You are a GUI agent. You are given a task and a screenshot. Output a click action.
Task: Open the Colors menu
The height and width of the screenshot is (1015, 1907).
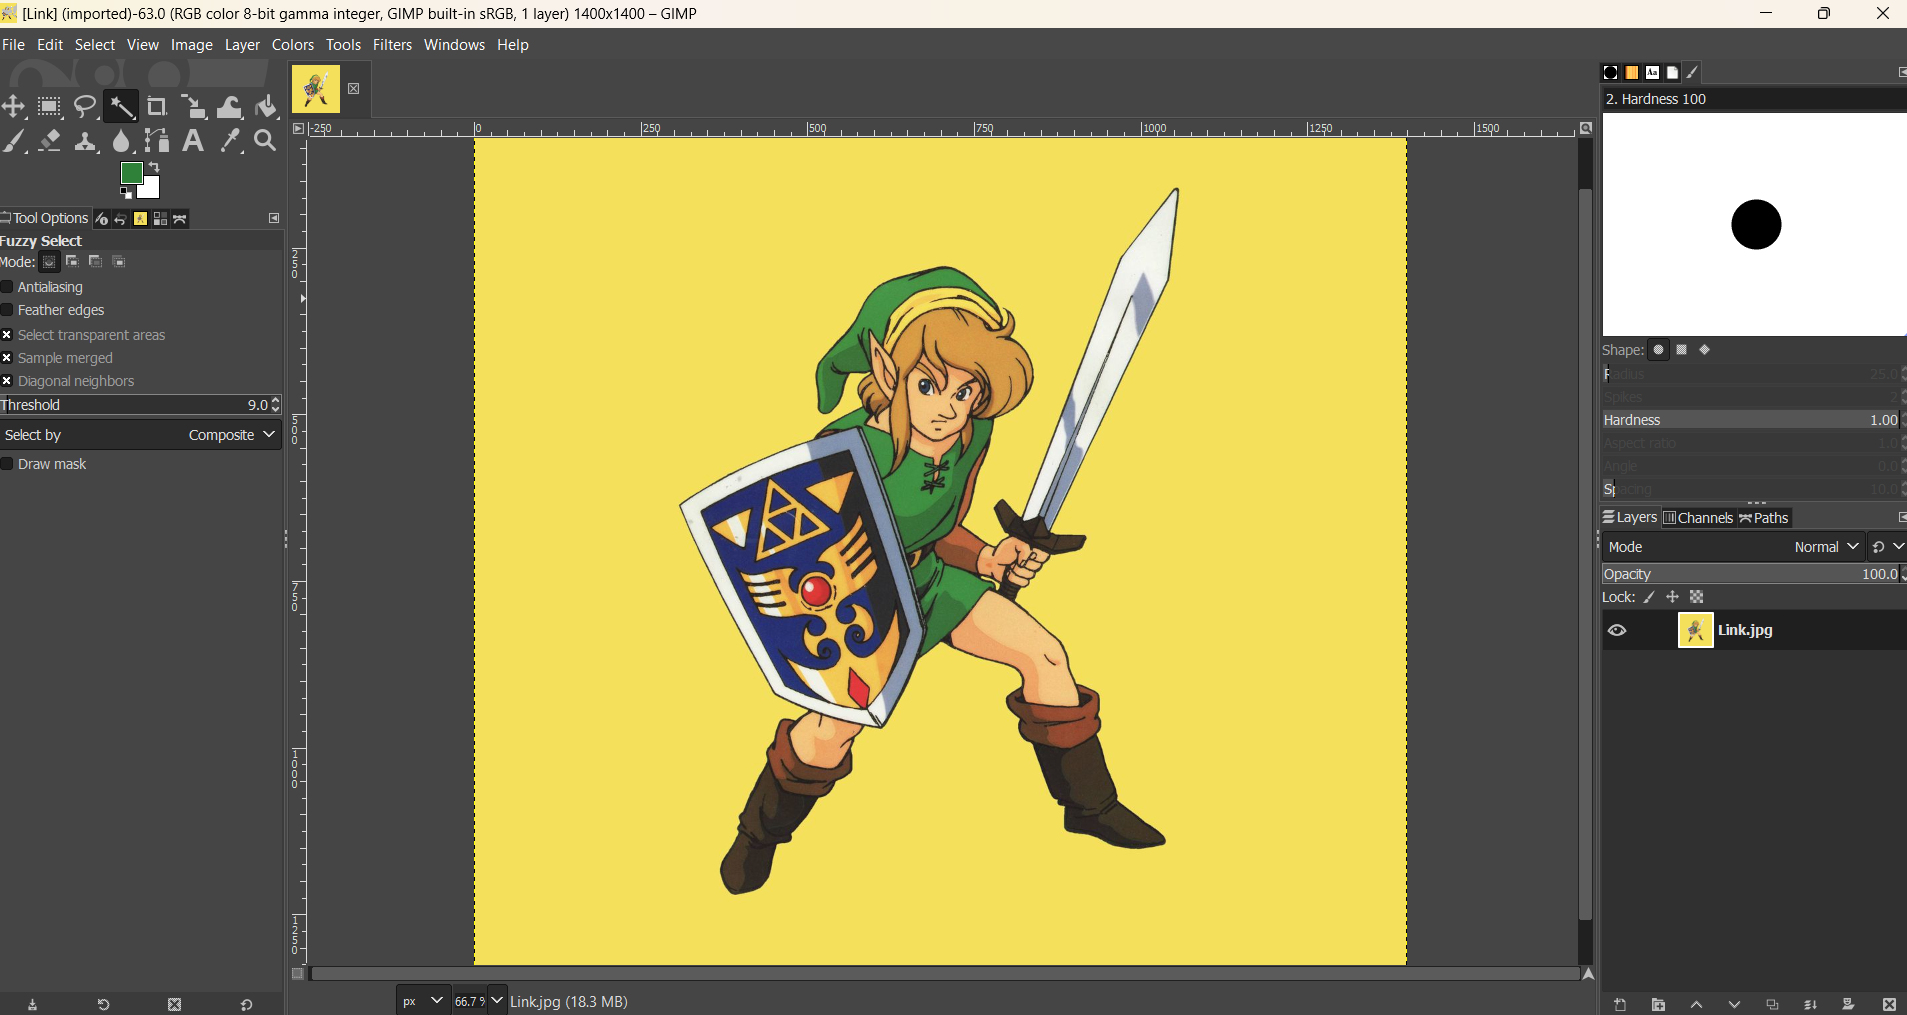pos(293,45)
